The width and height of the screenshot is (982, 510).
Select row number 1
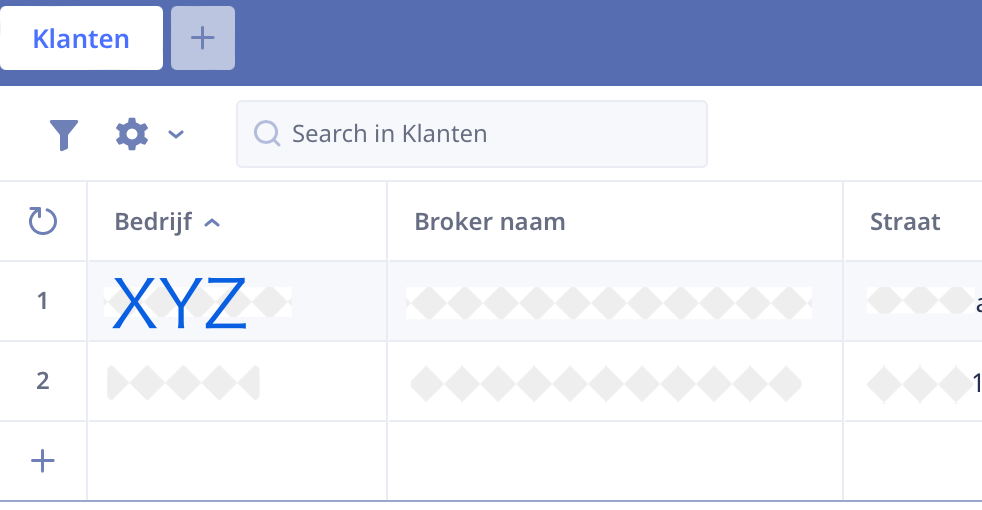[x=43, y=301]
